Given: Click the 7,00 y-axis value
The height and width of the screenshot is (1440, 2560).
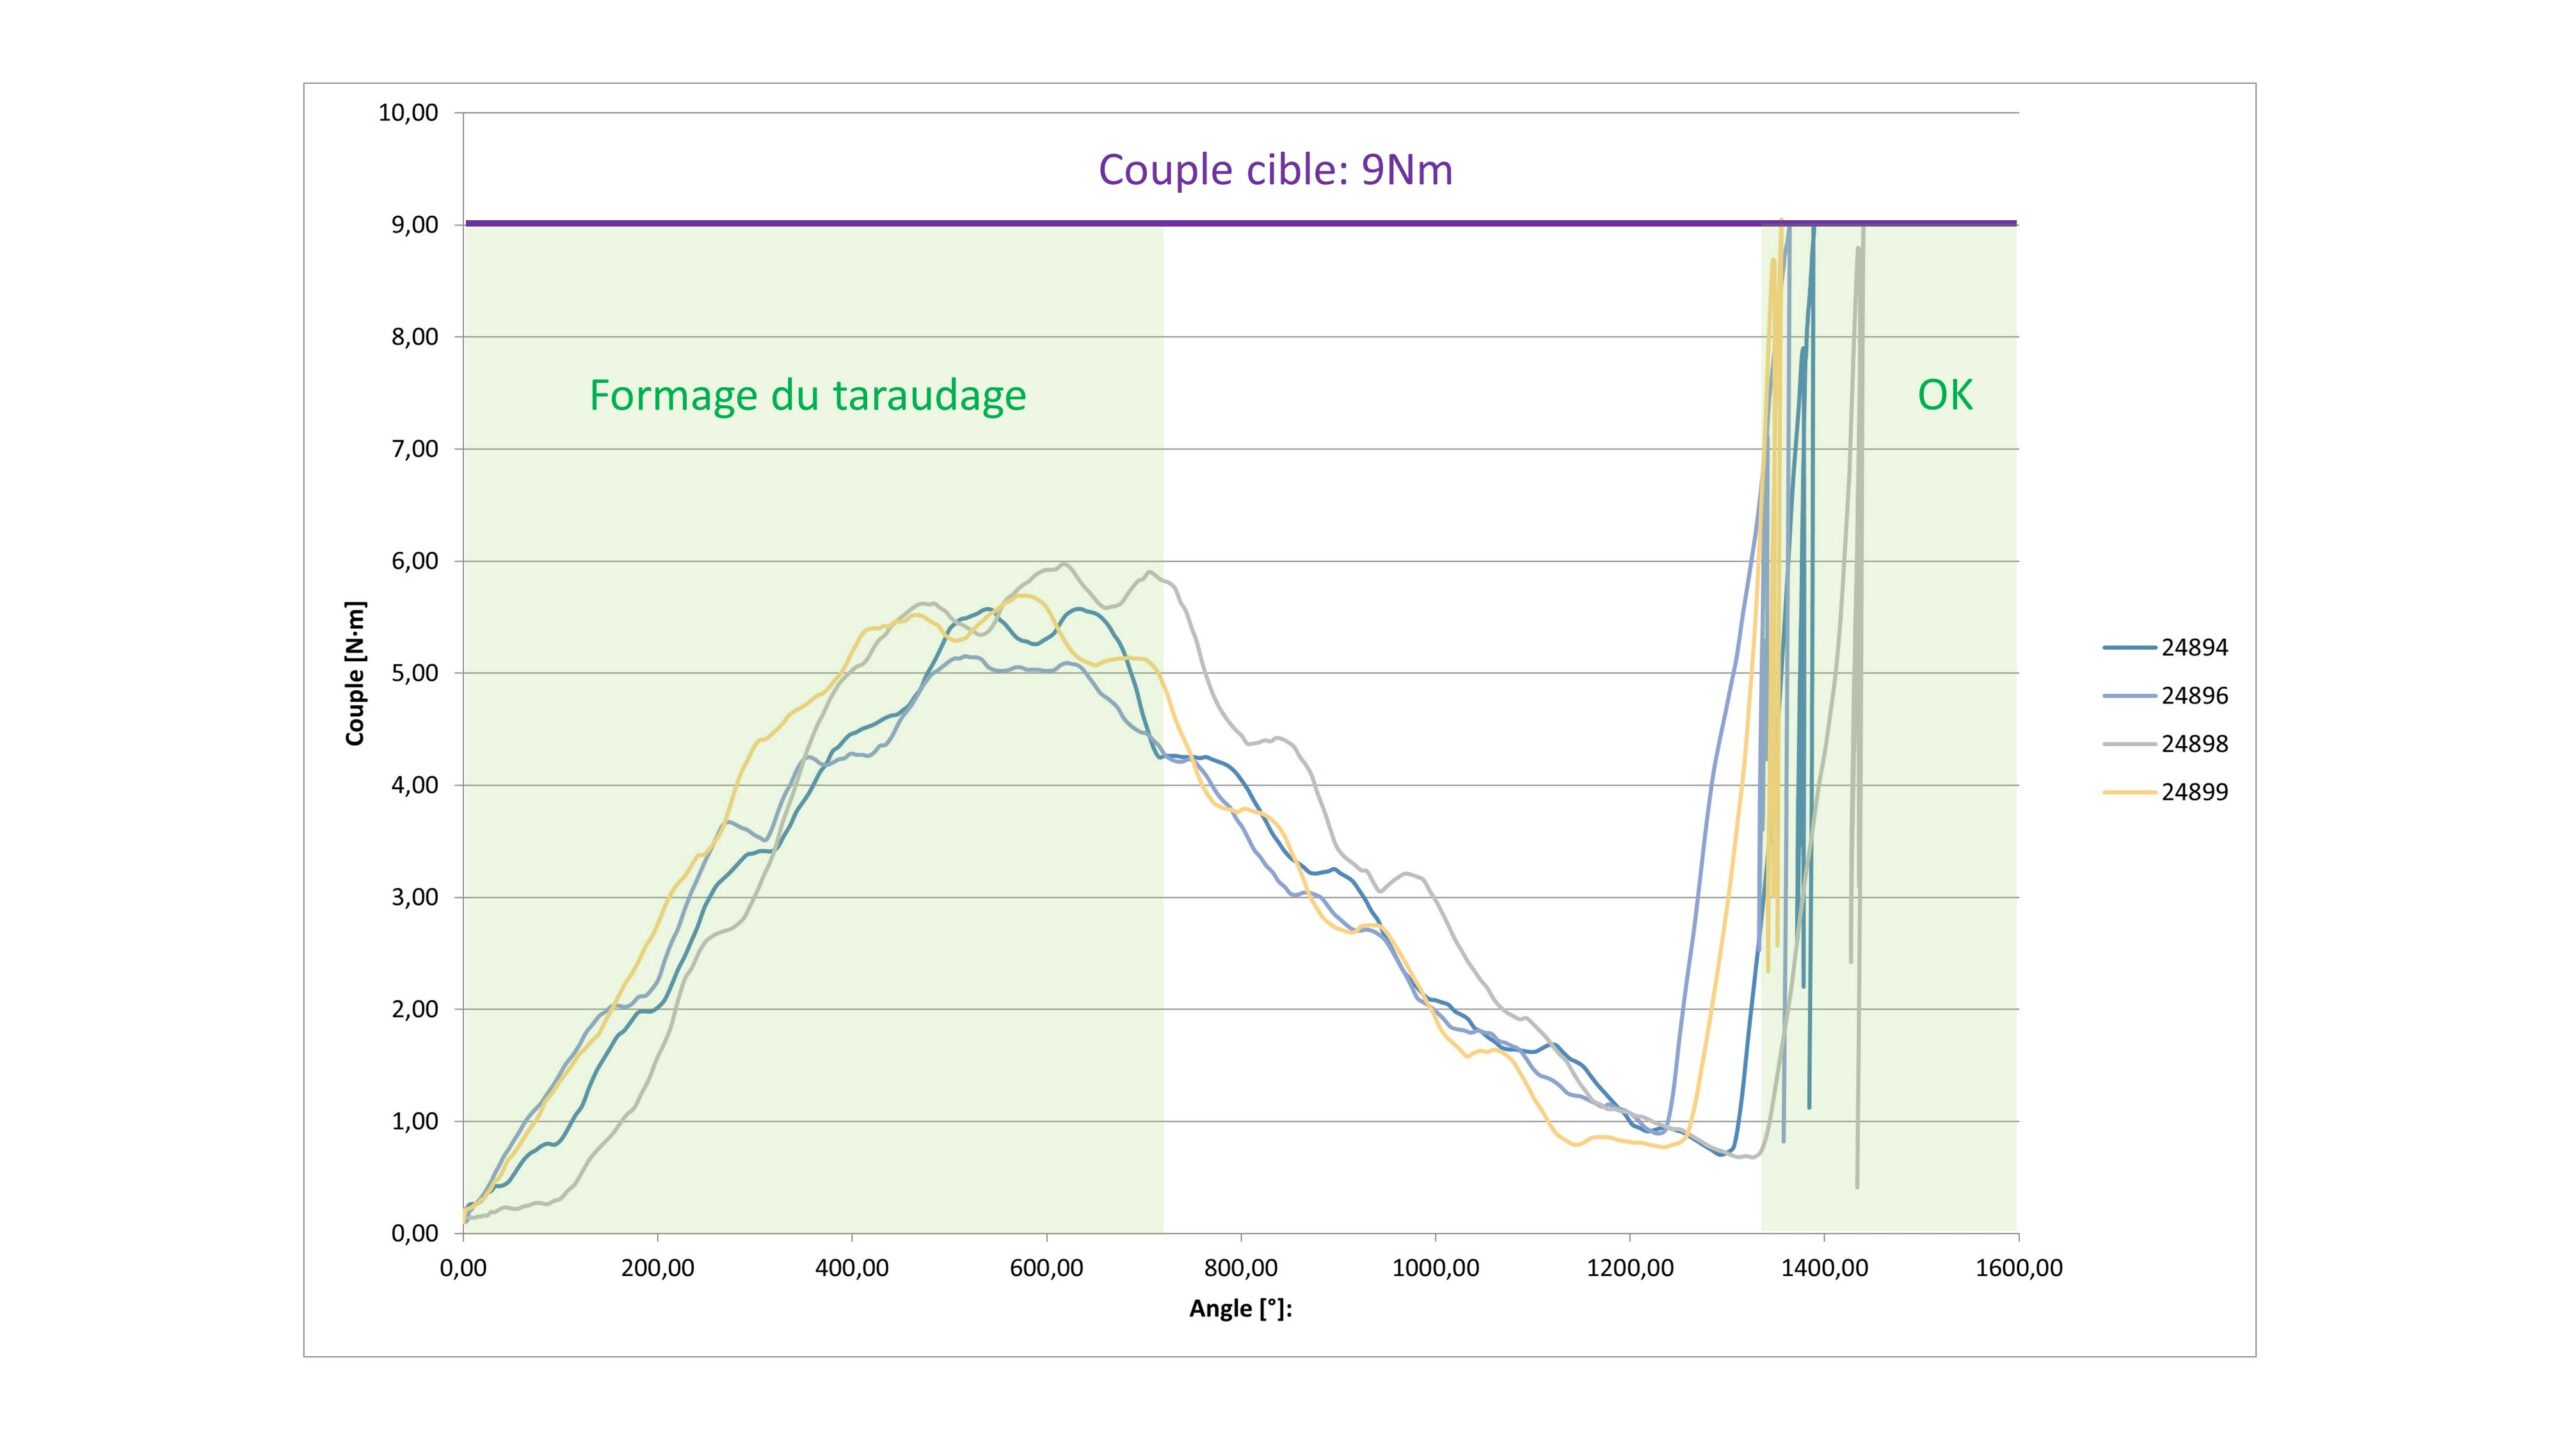Looking at the screenshot, I should pyautogui.click(x=414, y=449).
